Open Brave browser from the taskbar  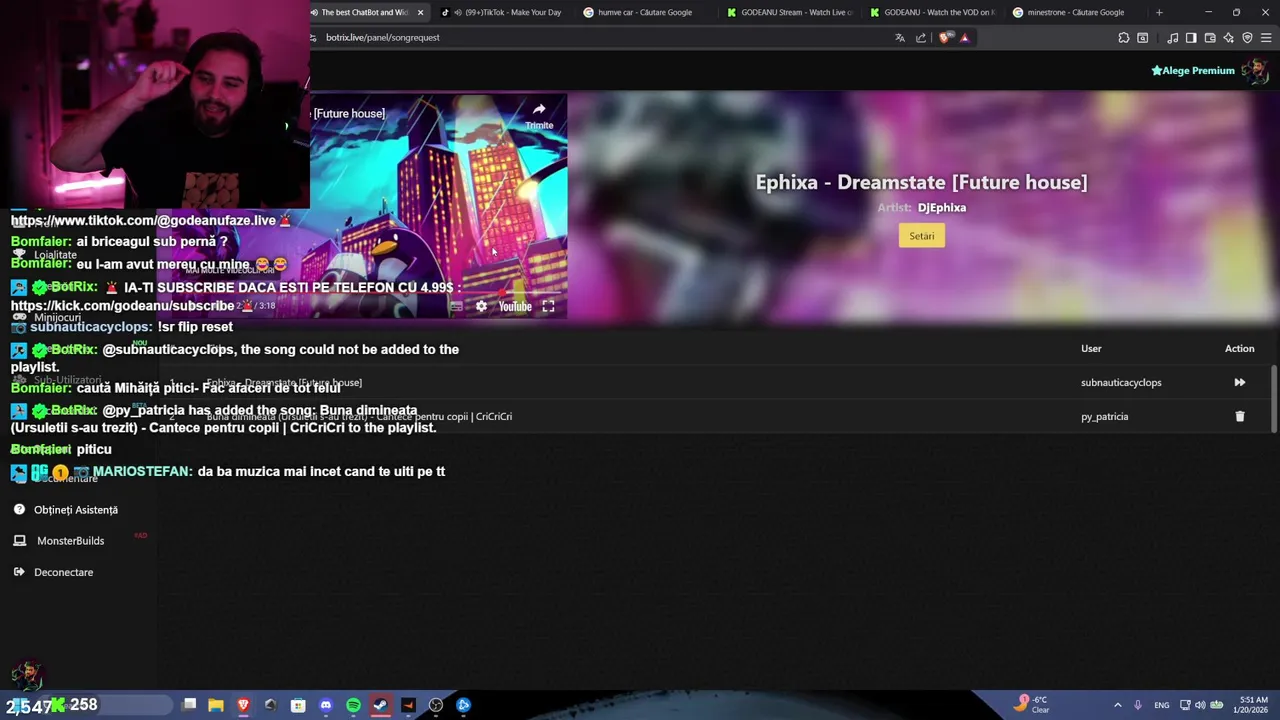tap(243, 705)
